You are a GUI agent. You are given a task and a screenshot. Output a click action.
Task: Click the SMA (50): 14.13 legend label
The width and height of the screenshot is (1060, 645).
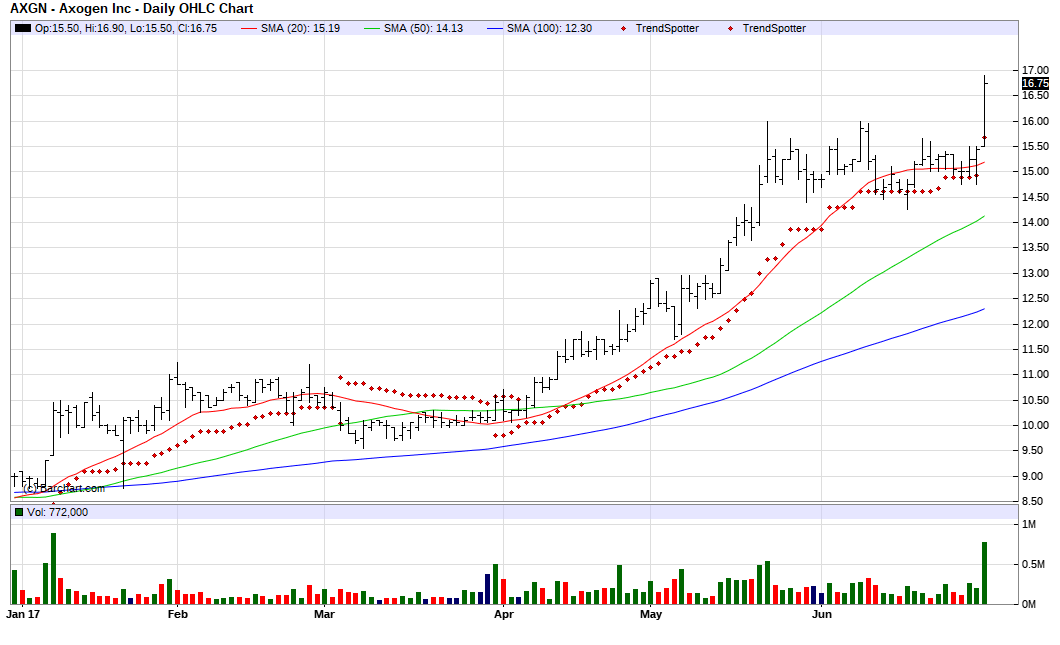pyautogui.click(x=423, y=28)
